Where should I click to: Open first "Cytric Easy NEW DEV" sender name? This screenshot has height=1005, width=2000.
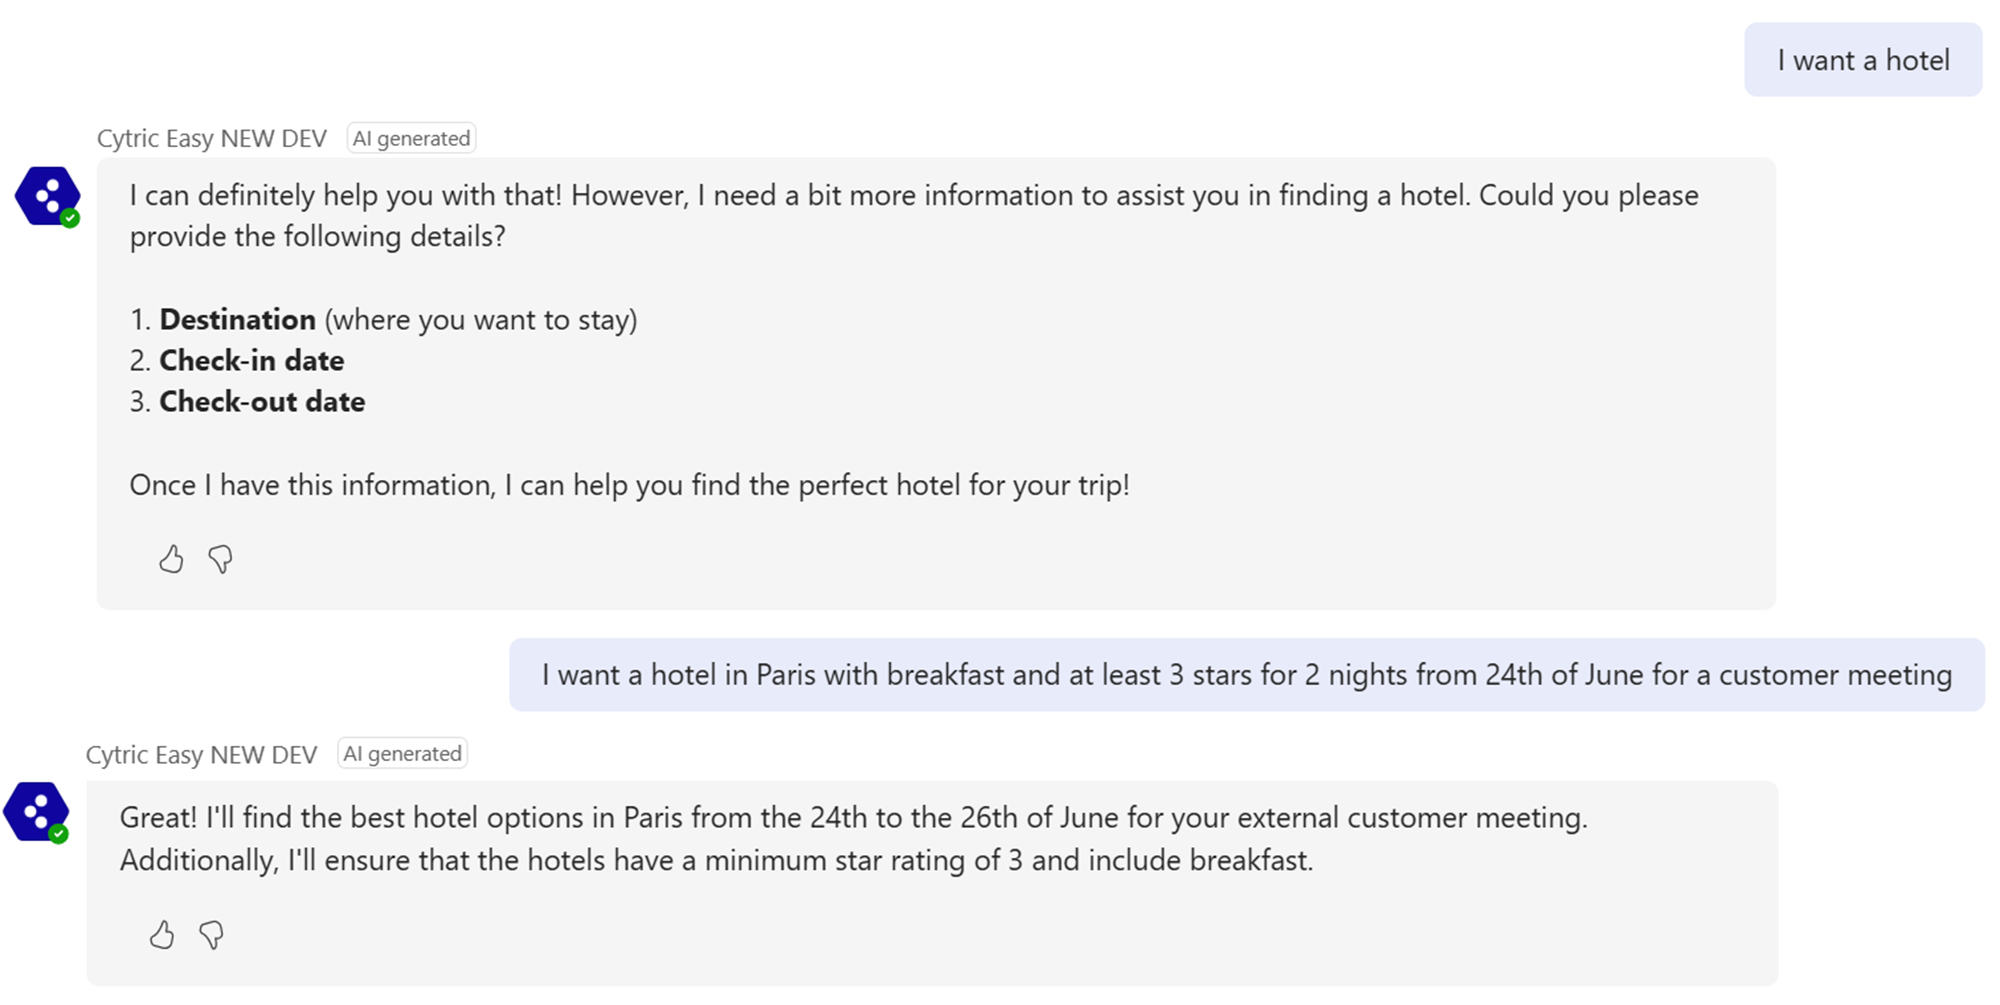(212, 138)
